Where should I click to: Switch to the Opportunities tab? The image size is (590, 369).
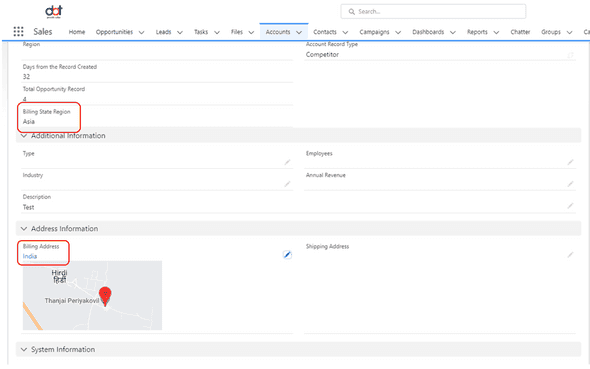pyautogui.click(x=114, y=32)
